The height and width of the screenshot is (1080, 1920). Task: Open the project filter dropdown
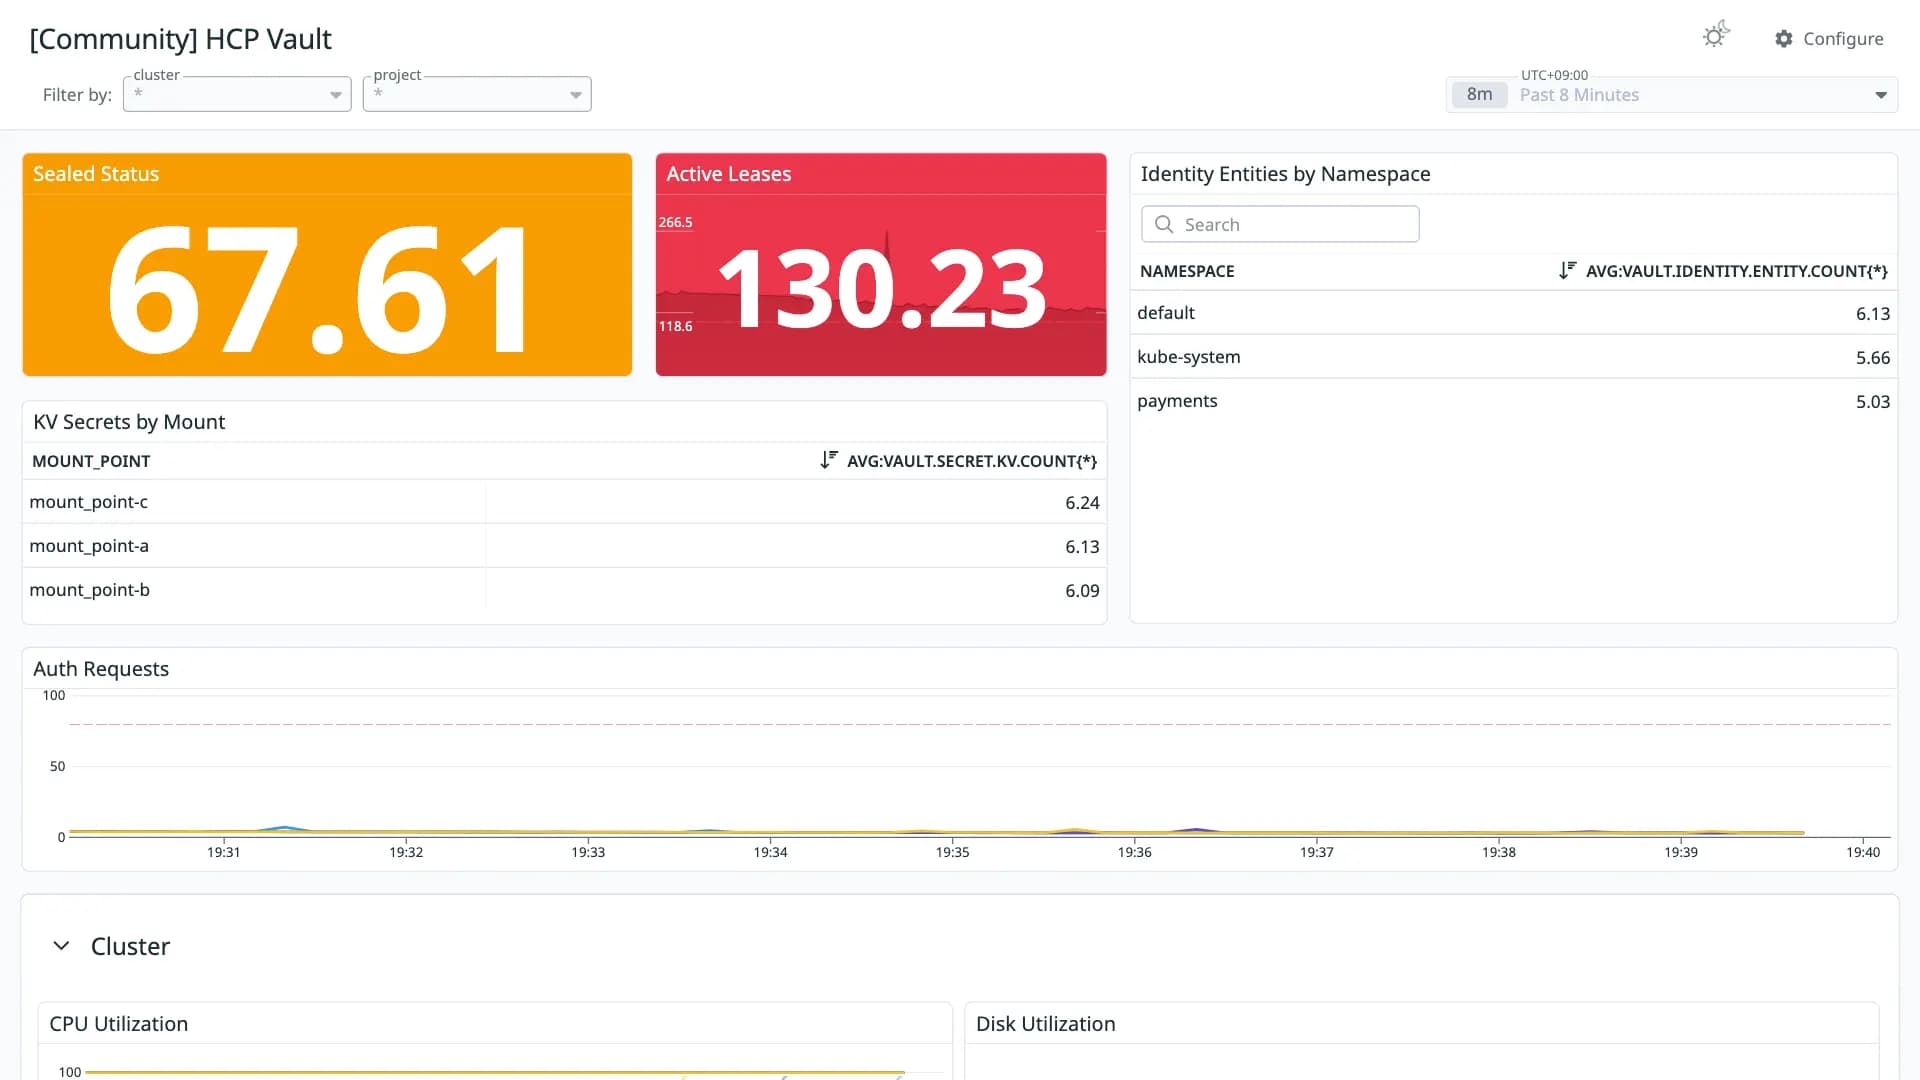(477, 94)
